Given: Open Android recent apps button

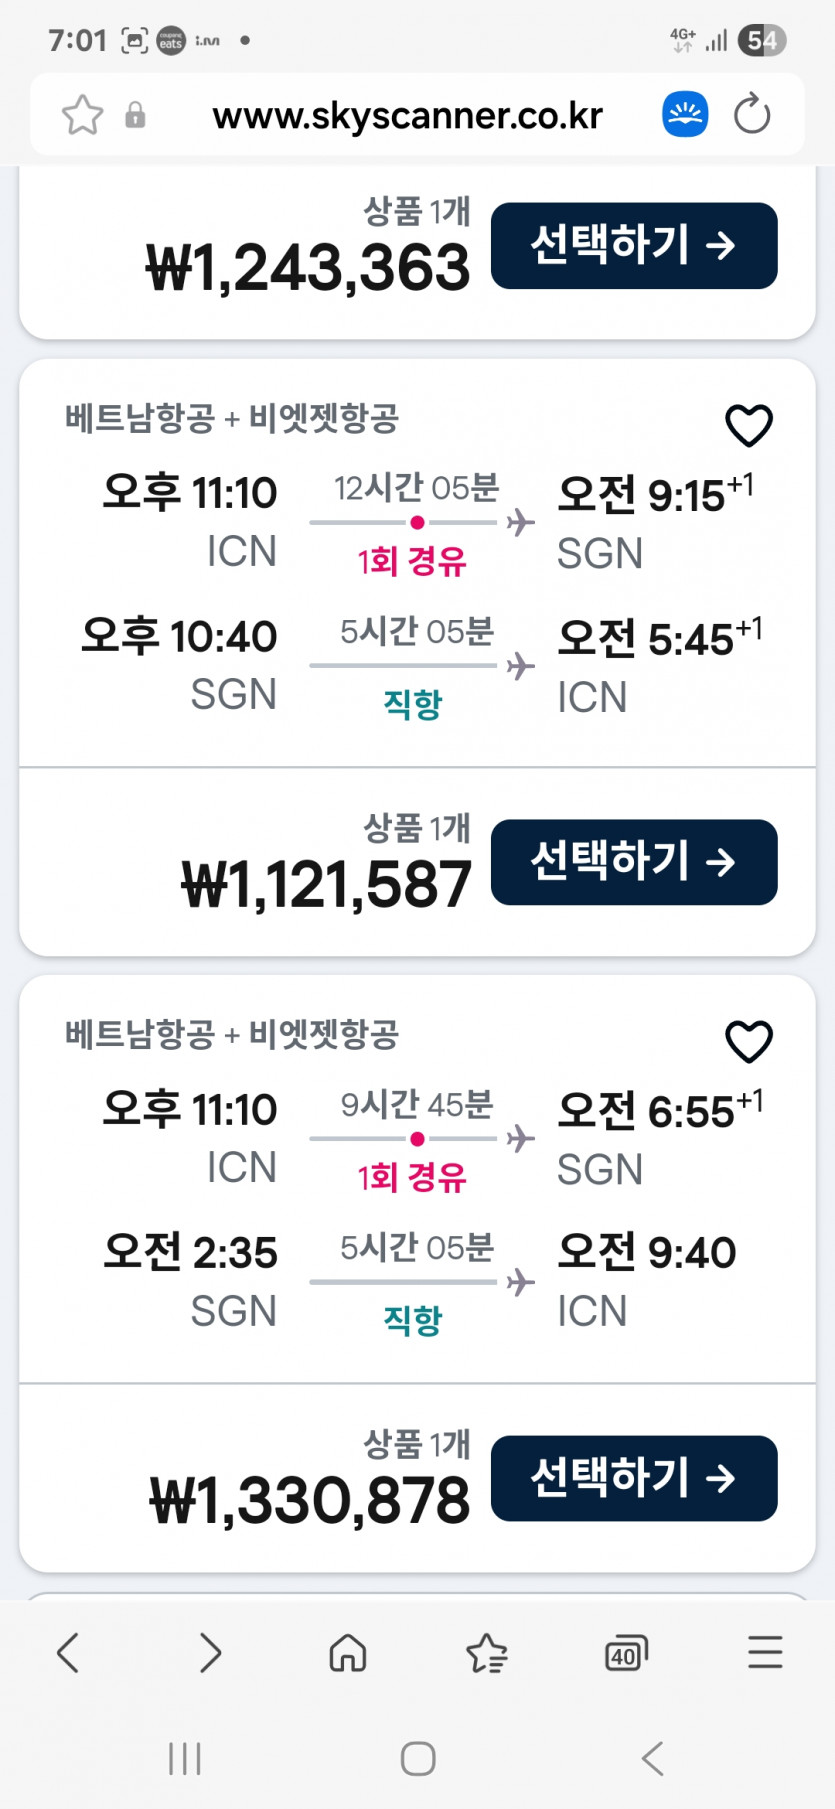Looking at the screenshot, I should coord(185,1758).
